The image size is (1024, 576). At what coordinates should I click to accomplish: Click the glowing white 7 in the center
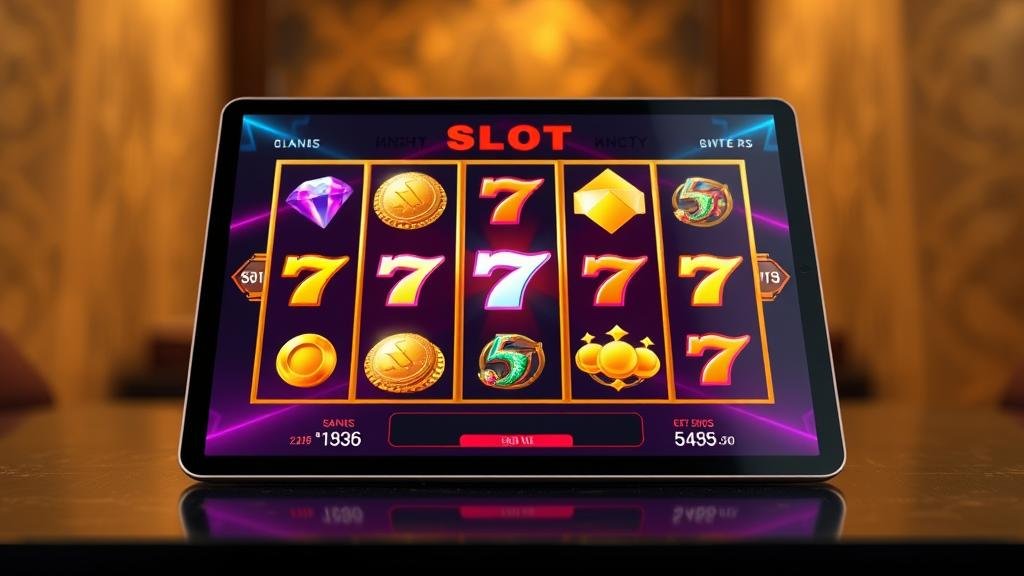(x=511, y=280)
